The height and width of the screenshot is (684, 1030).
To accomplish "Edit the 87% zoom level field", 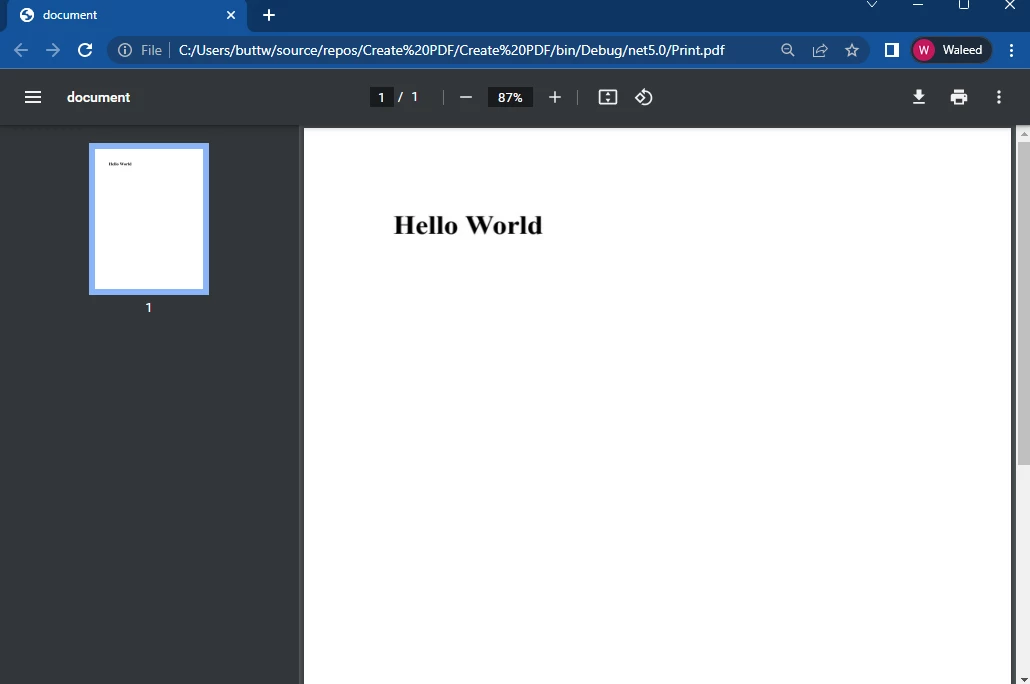I will click(x=510, y=97).
